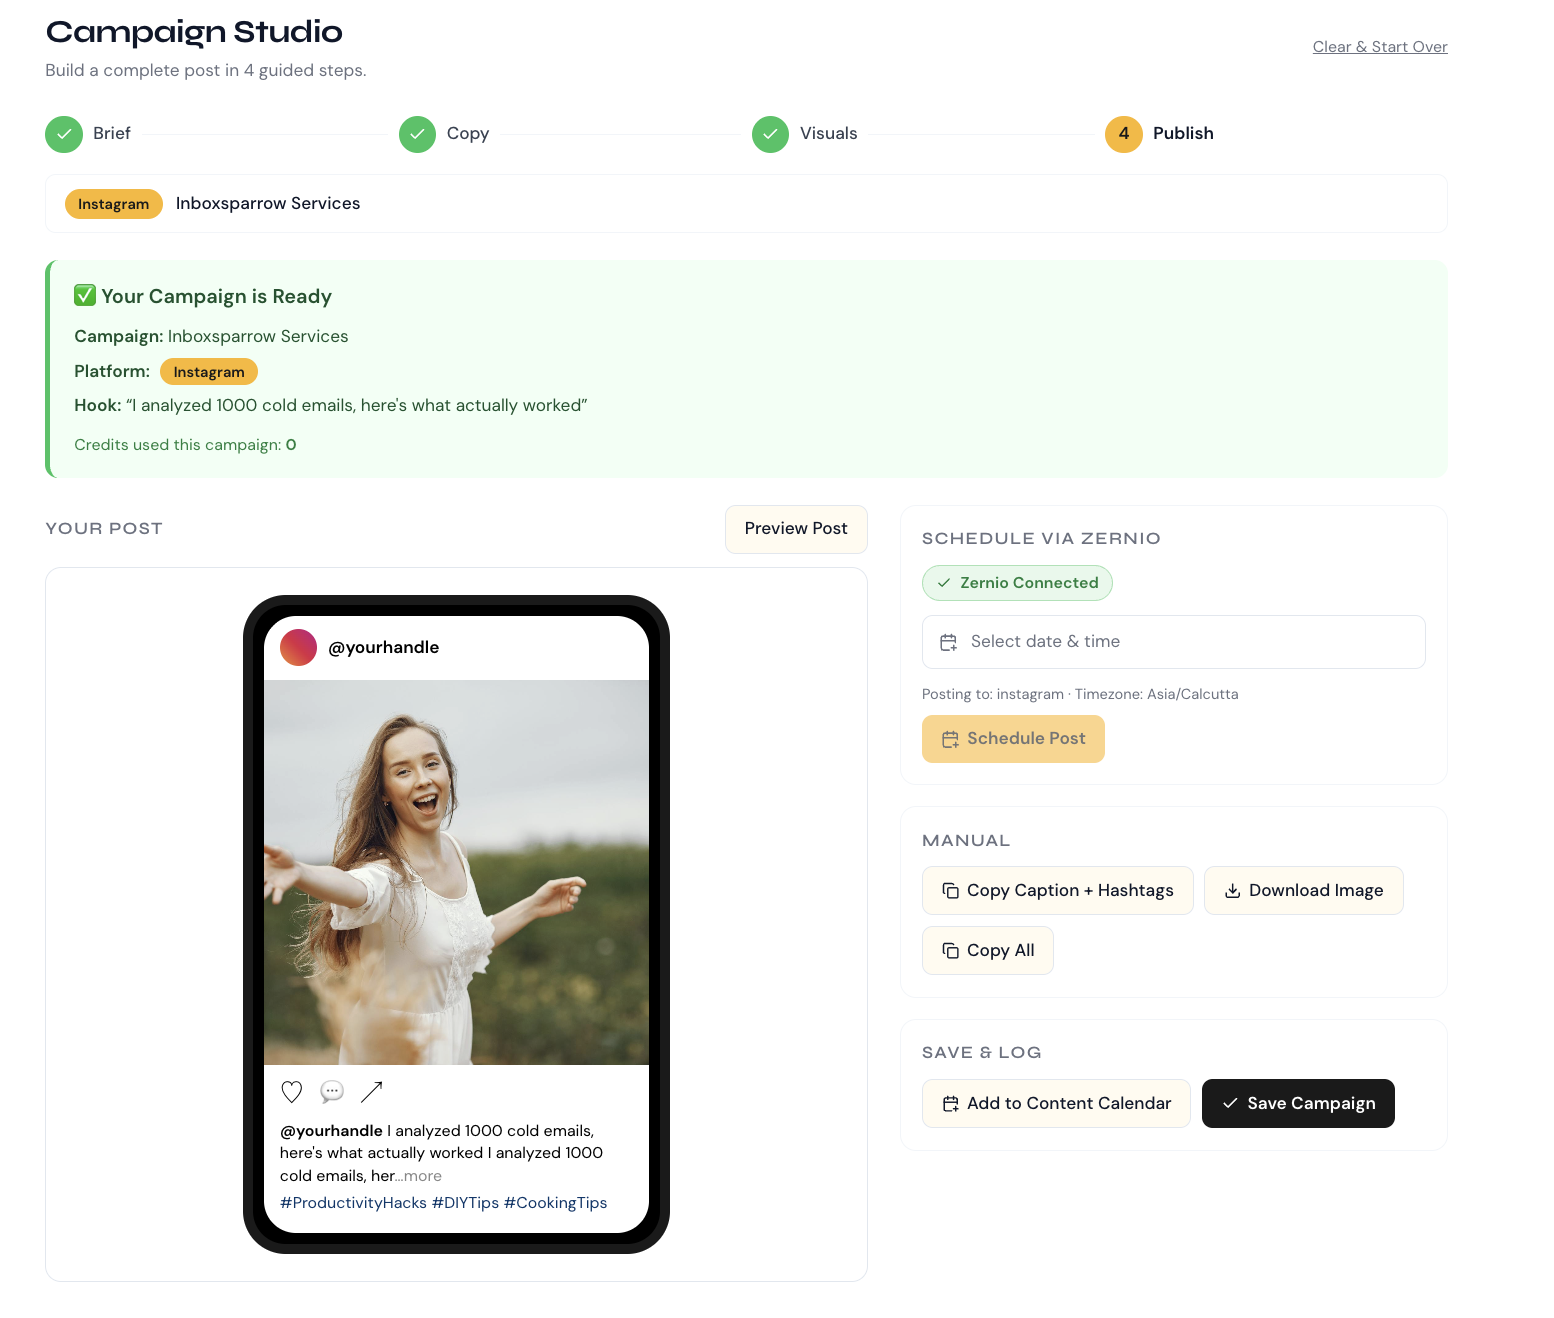1554x1318 pixels.
Task: Open the Brief step
Action: pos(112,134)
